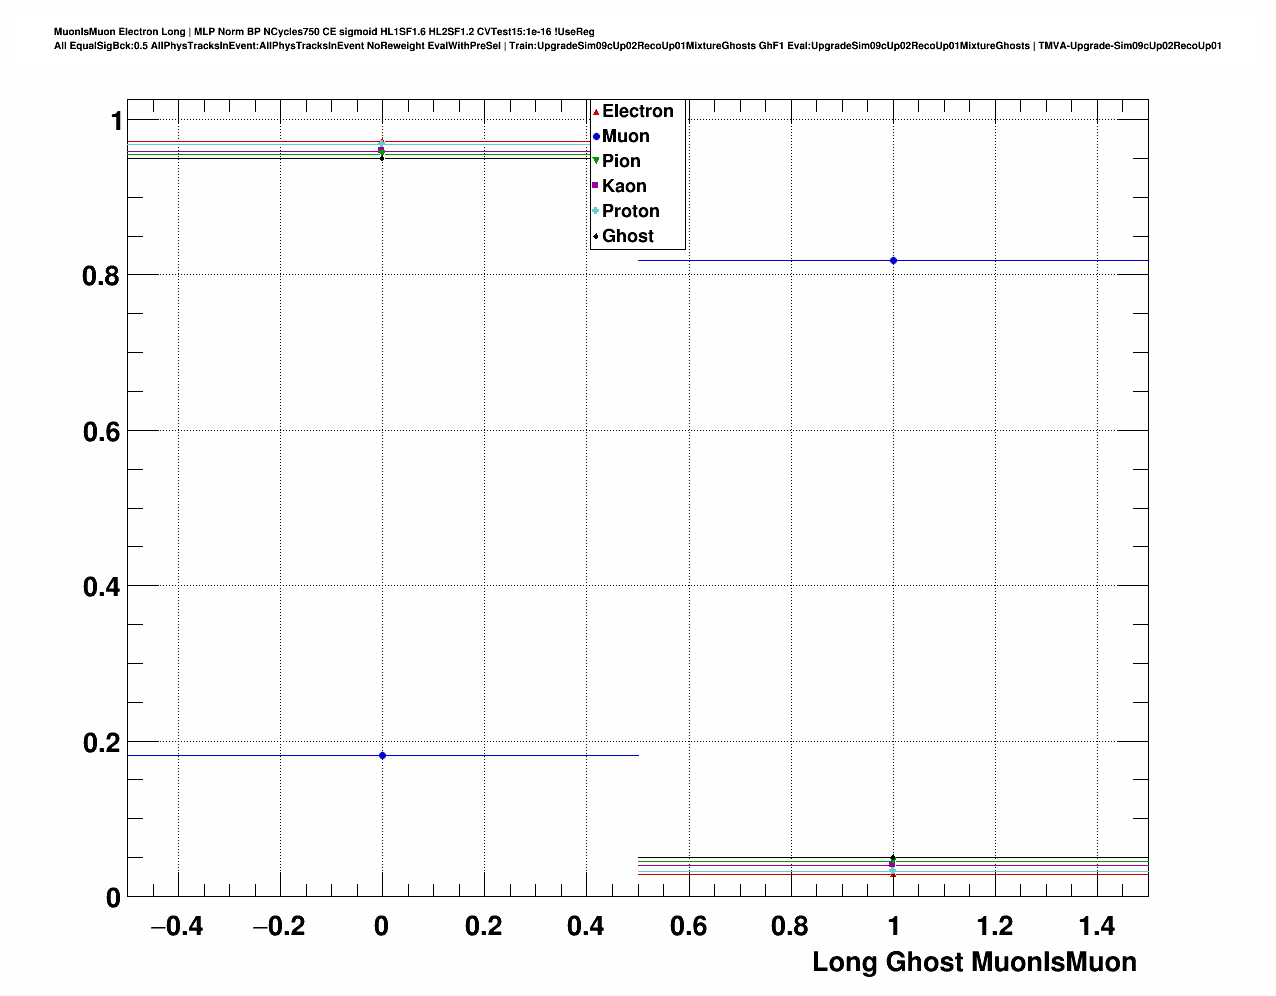Click the "Ghost" legend label text
The height and width of the screenshot is (996, 1276).
point(627,236)
